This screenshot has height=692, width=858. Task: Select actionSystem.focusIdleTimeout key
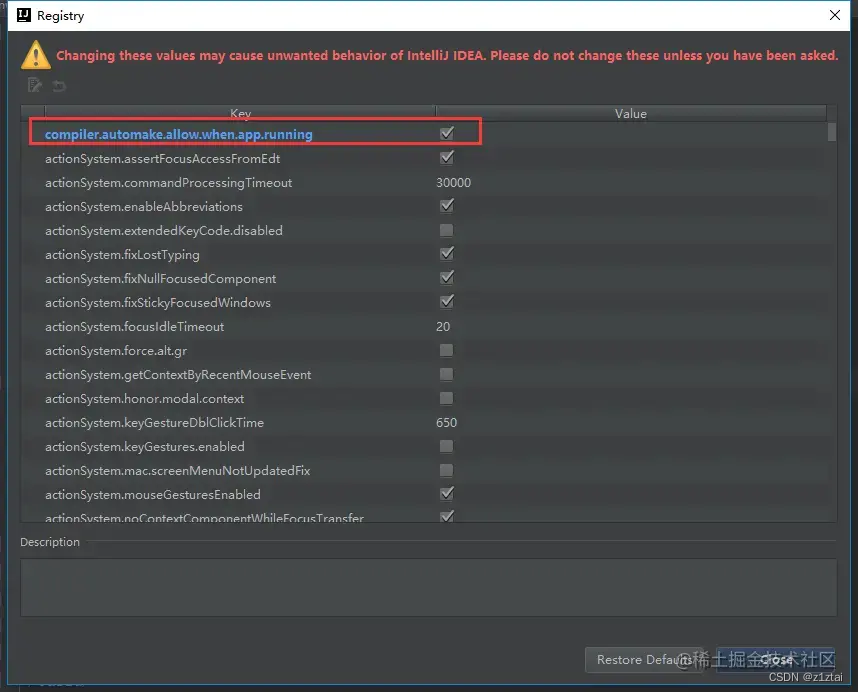[x=135, y=327]
